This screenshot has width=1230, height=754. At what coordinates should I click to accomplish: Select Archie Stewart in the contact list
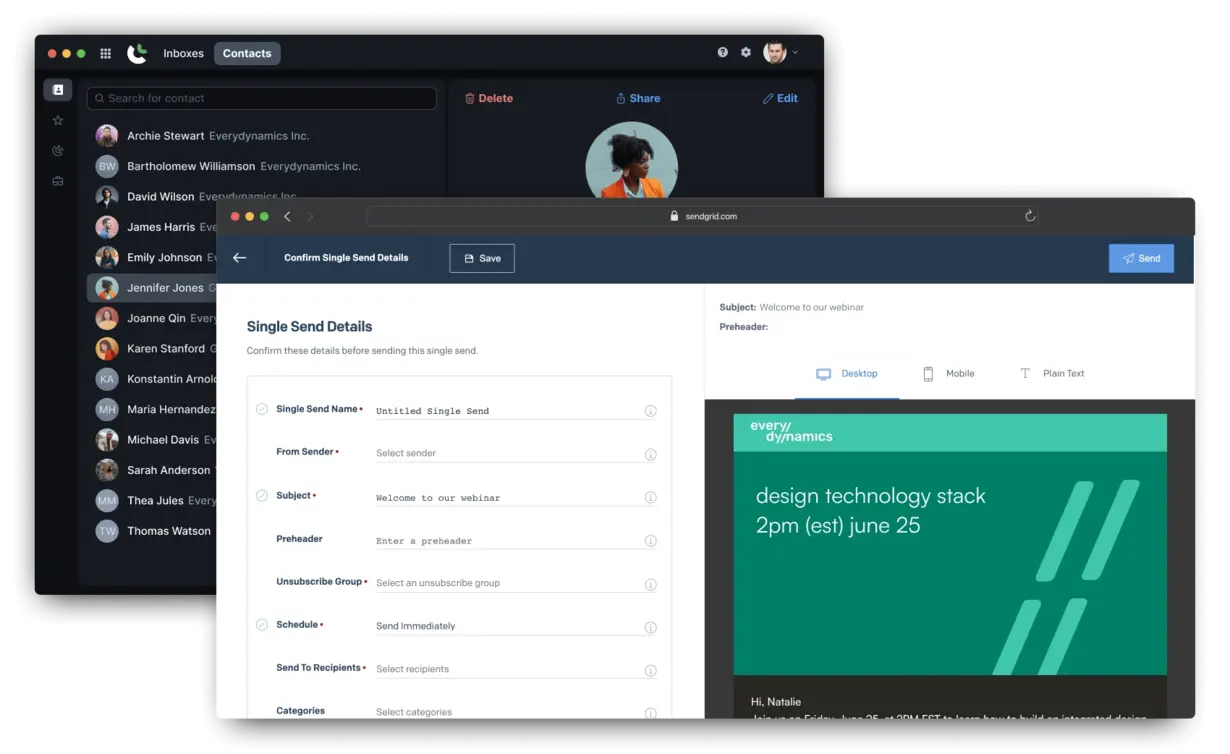(166, 136)
